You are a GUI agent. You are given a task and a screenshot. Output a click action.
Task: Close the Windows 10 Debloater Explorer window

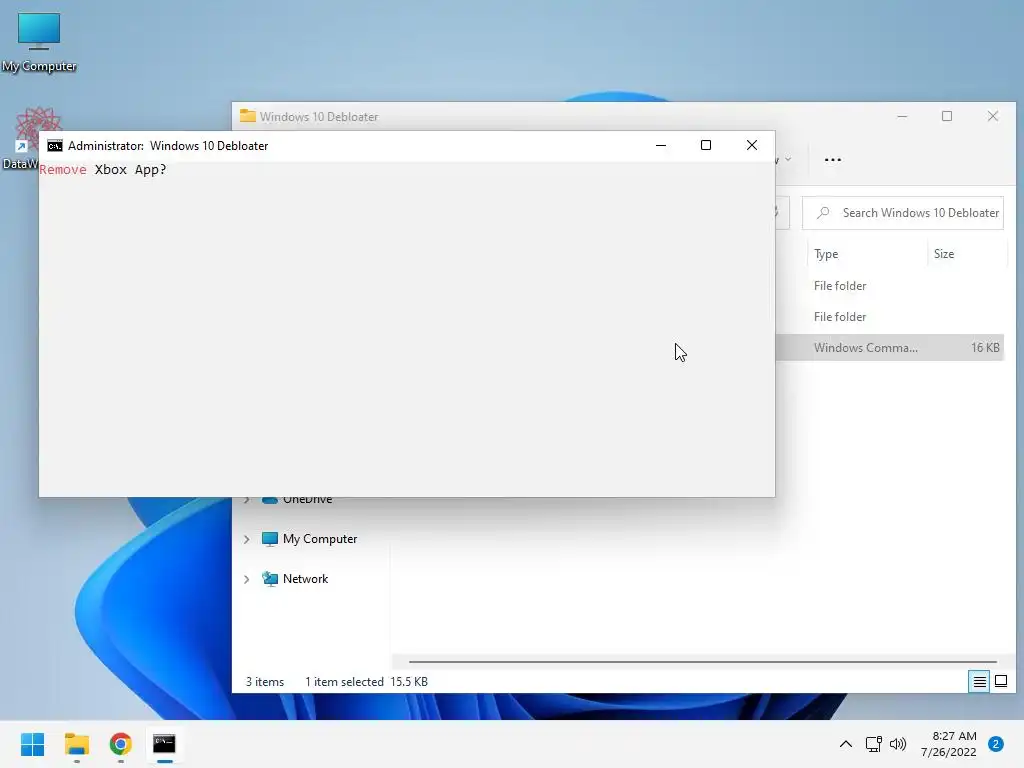click(993, 116)
